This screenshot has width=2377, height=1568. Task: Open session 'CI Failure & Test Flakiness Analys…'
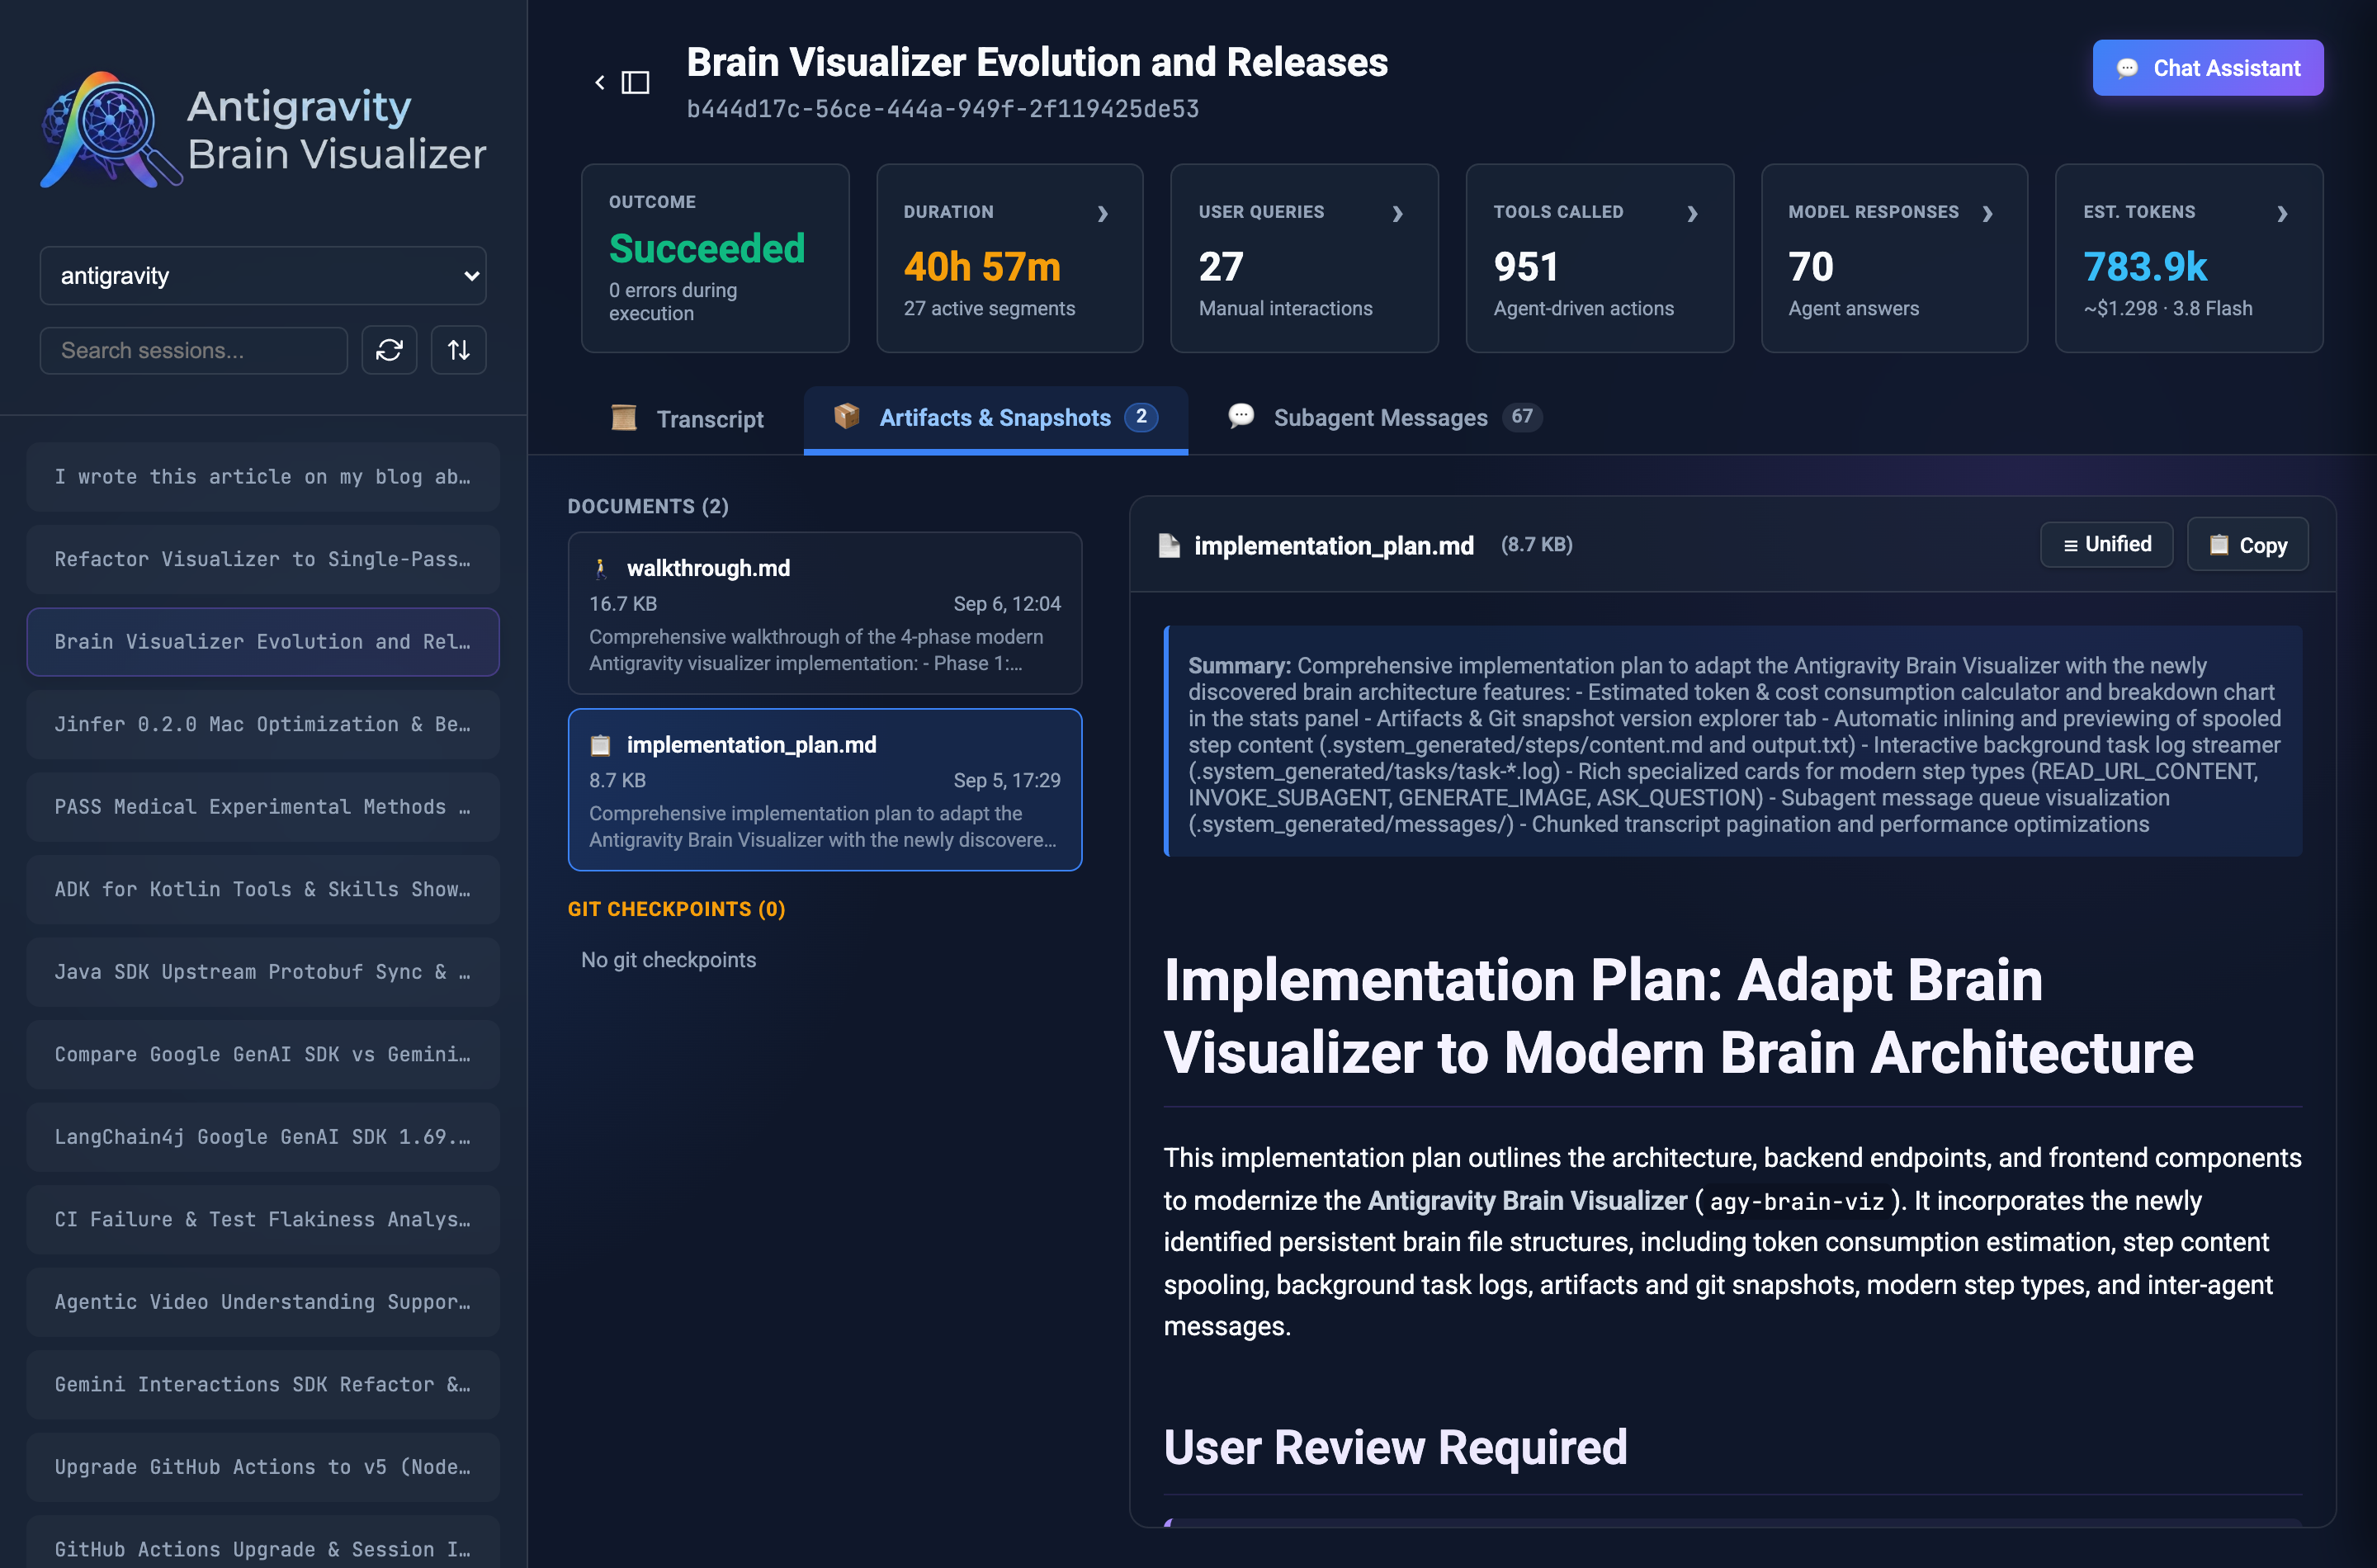263,1219
